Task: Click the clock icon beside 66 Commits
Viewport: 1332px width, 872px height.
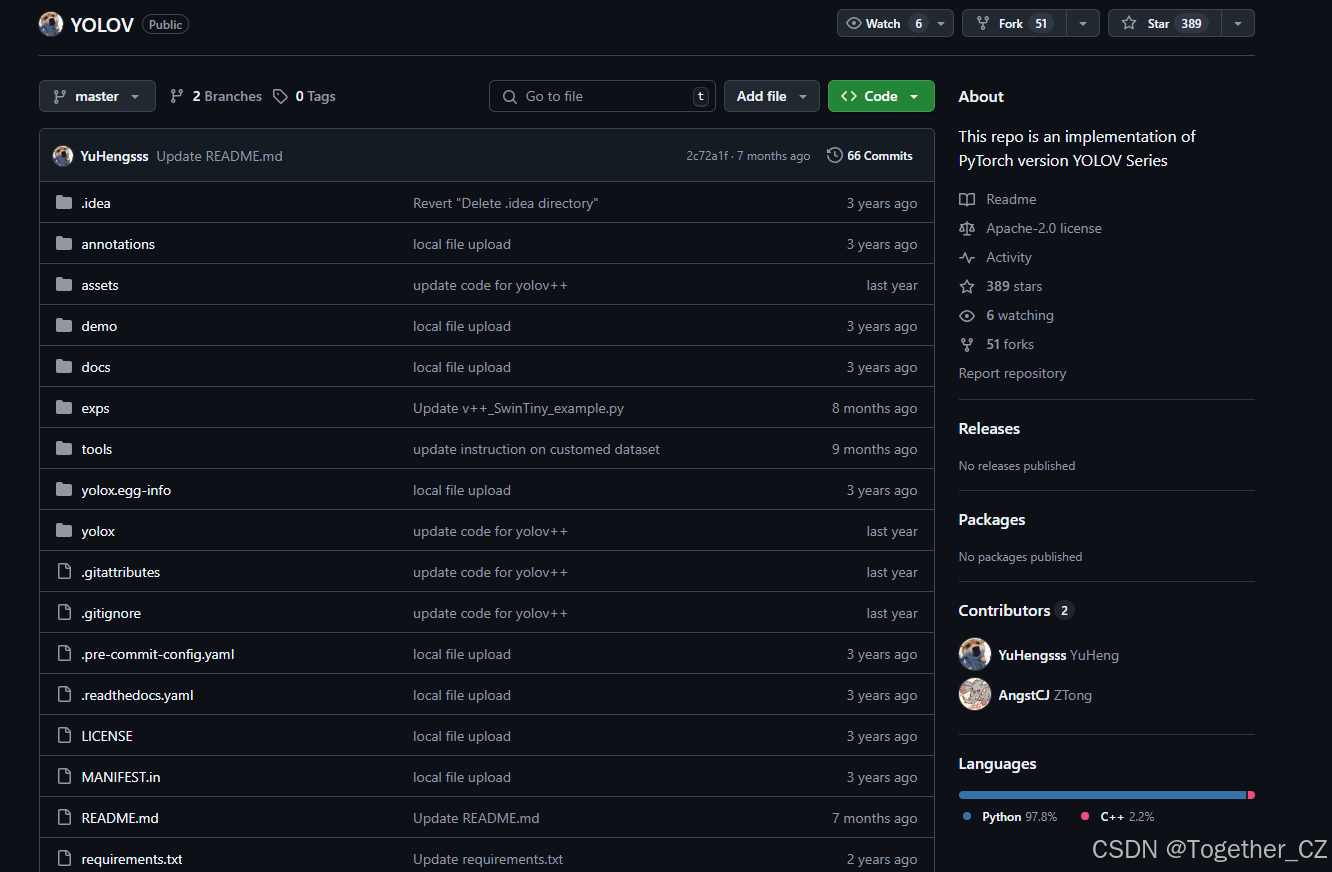Action: pyautogui.click(x=835, y=155)
